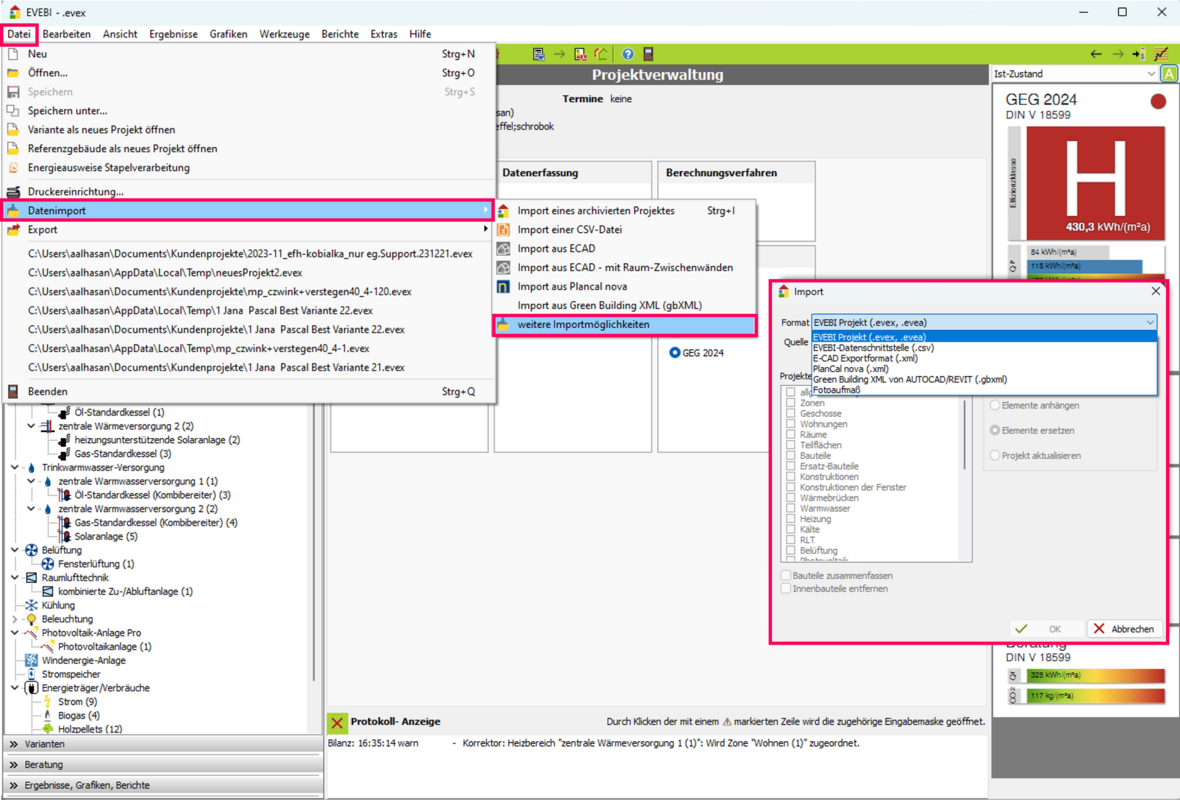Click the red protocol error icon
Screen dimensions: 1180x800
(337, 722)
